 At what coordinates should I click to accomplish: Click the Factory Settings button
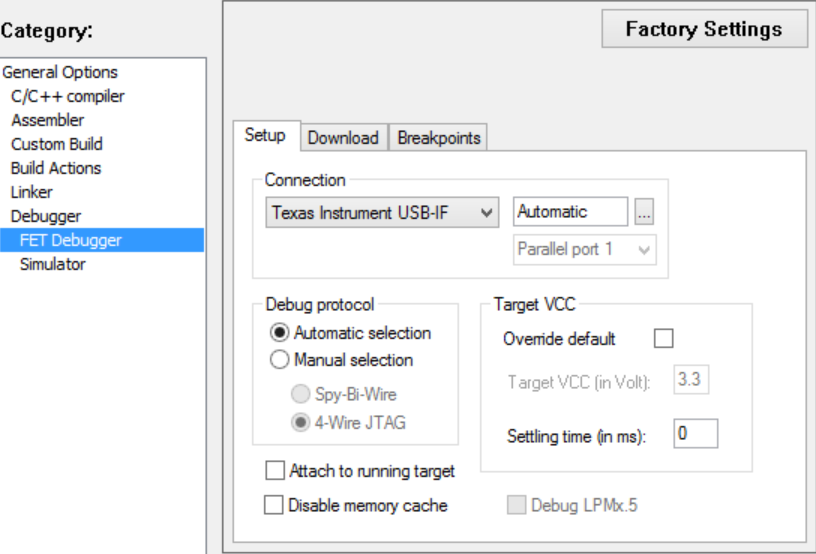pos(703,29)
